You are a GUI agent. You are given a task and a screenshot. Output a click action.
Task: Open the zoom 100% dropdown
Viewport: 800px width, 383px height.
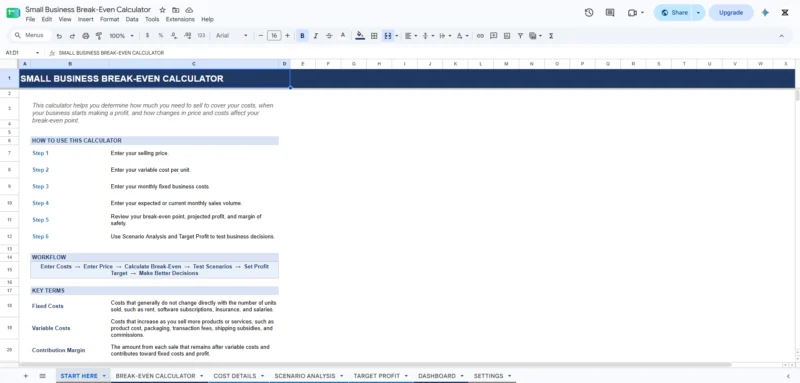pyautogui.click(x=121, y=36)
